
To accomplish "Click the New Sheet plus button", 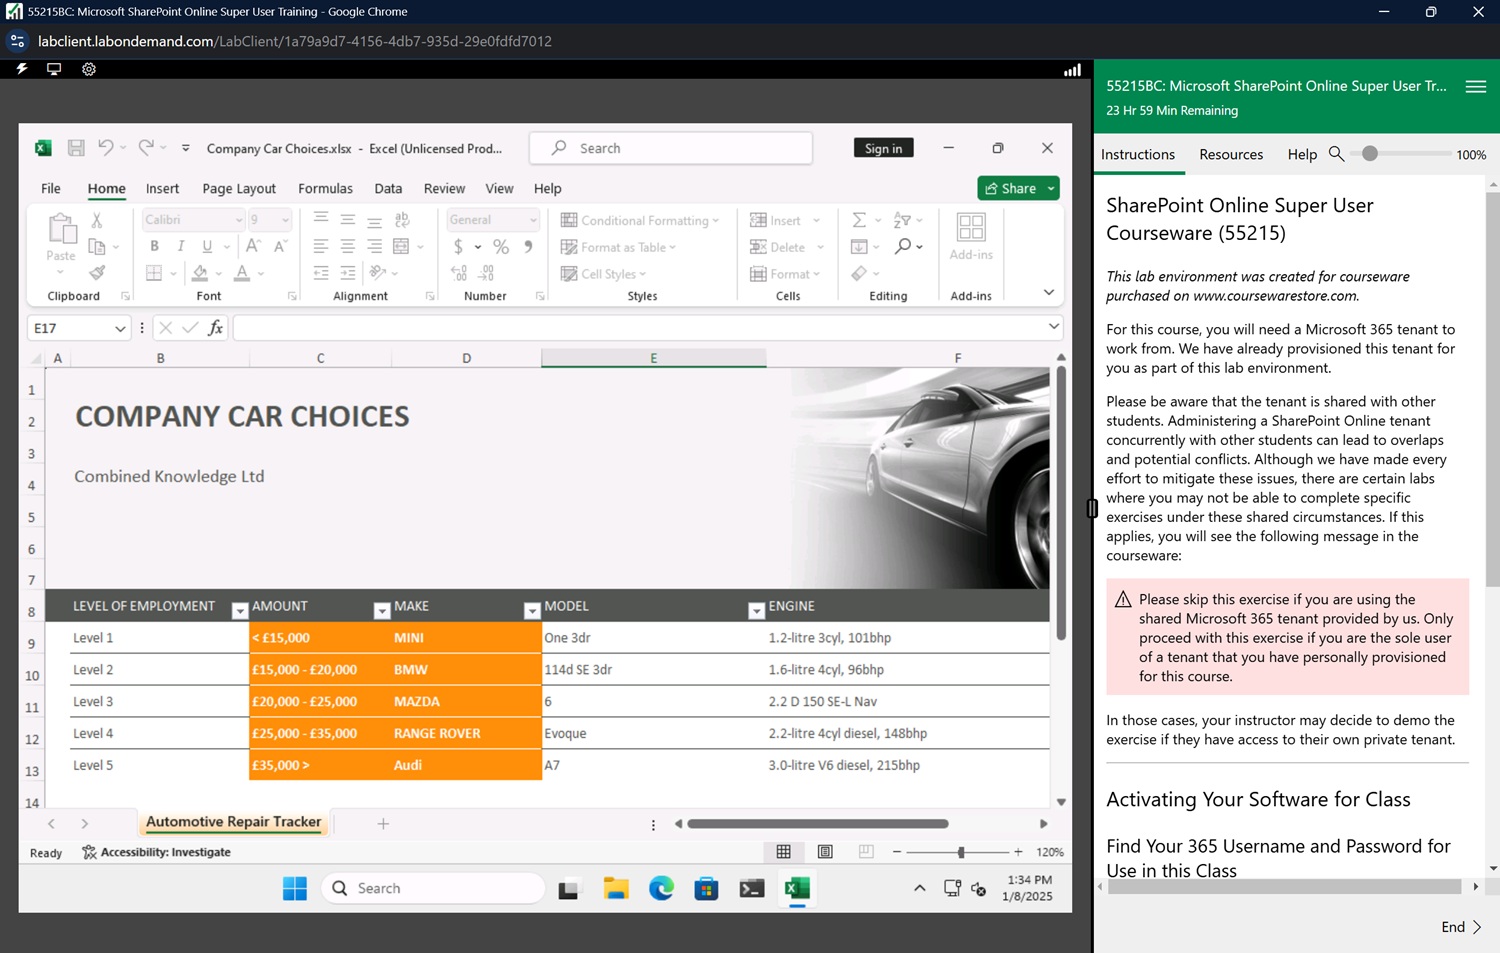I will [383, 824].
